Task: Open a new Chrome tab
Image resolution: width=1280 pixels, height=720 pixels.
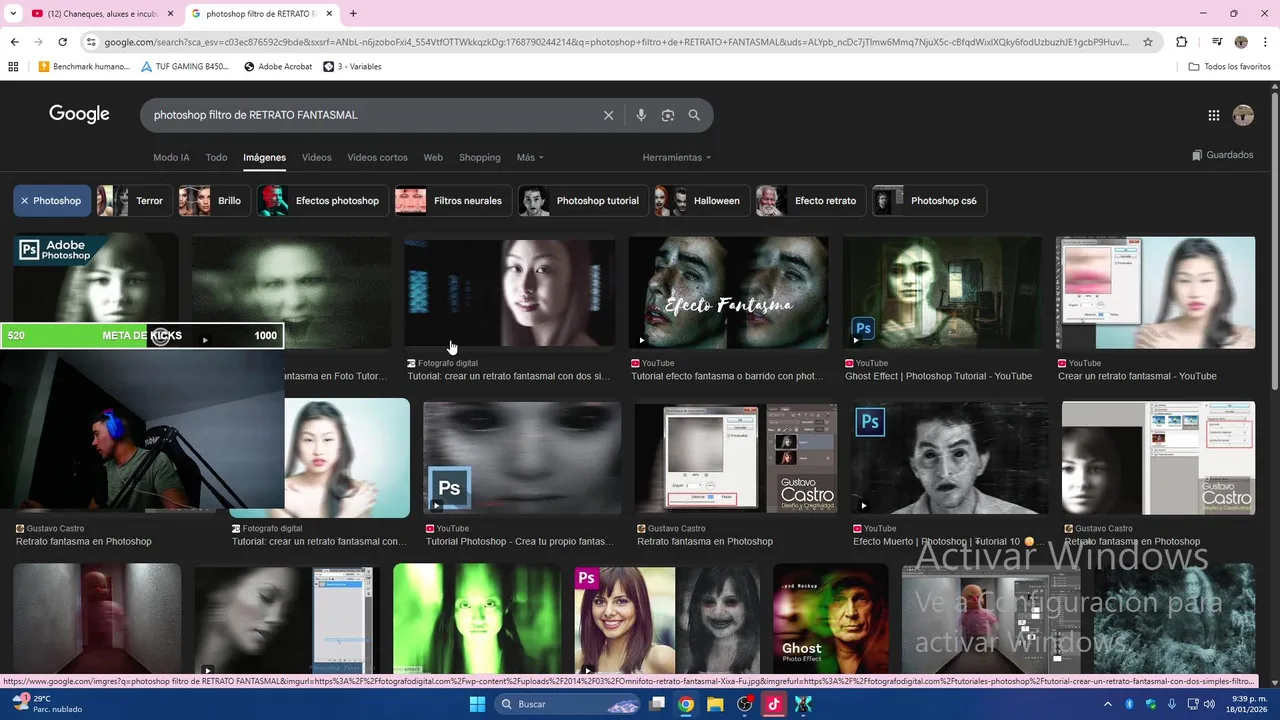Action: coord(353,14)
